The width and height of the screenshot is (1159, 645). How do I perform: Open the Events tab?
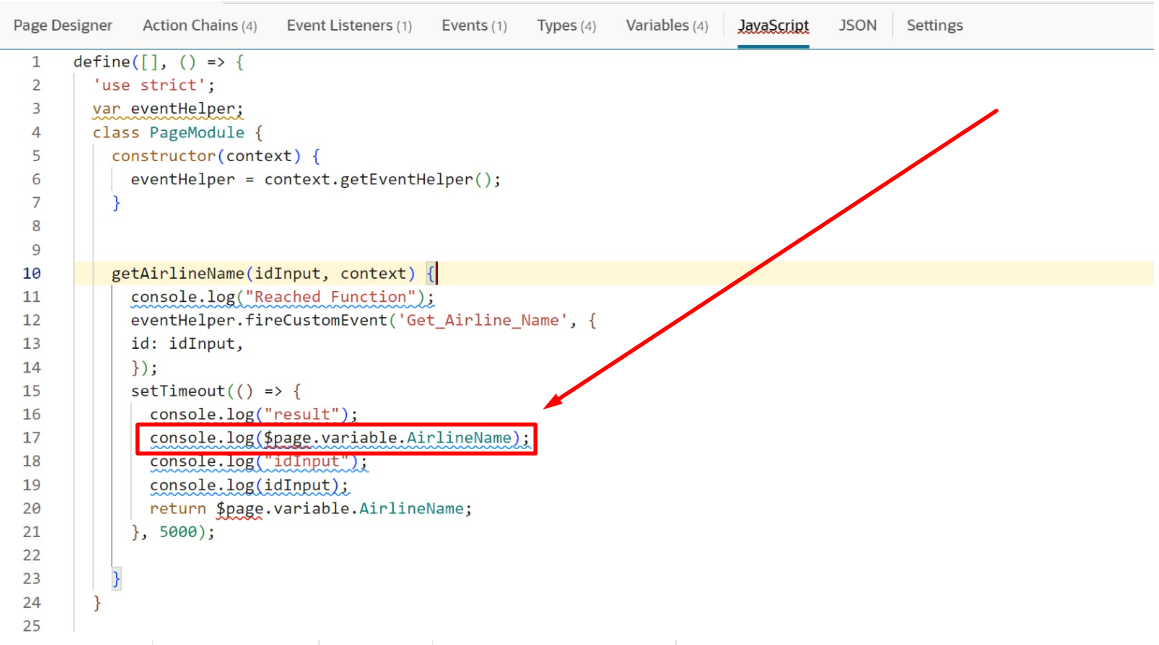coord(474,25)
